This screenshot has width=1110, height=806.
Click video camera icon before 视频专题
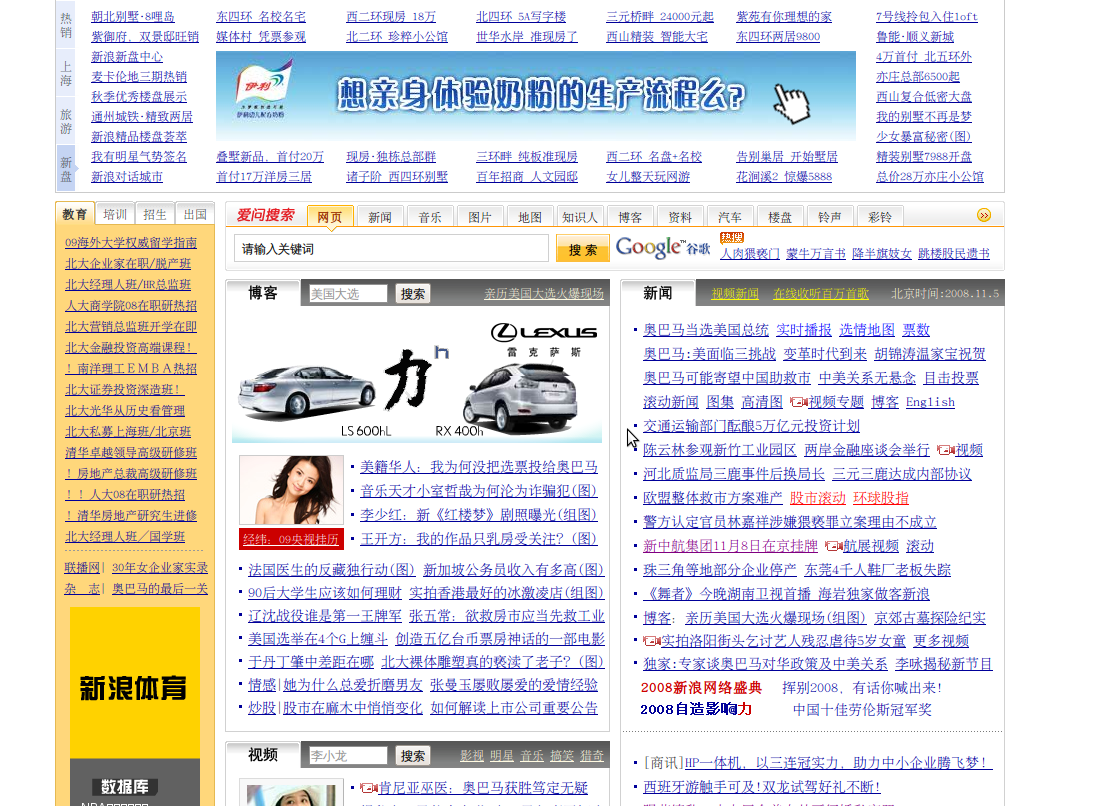click(799, 403)
